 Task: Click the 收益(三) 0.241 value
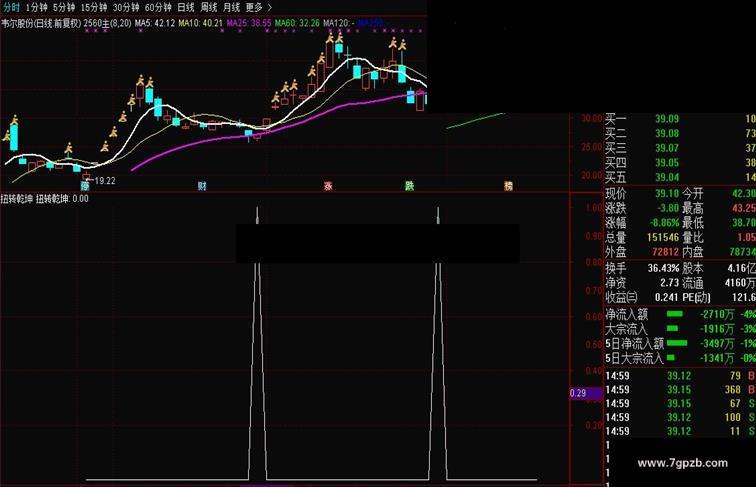pyautogui.click(x=667, y=297)
